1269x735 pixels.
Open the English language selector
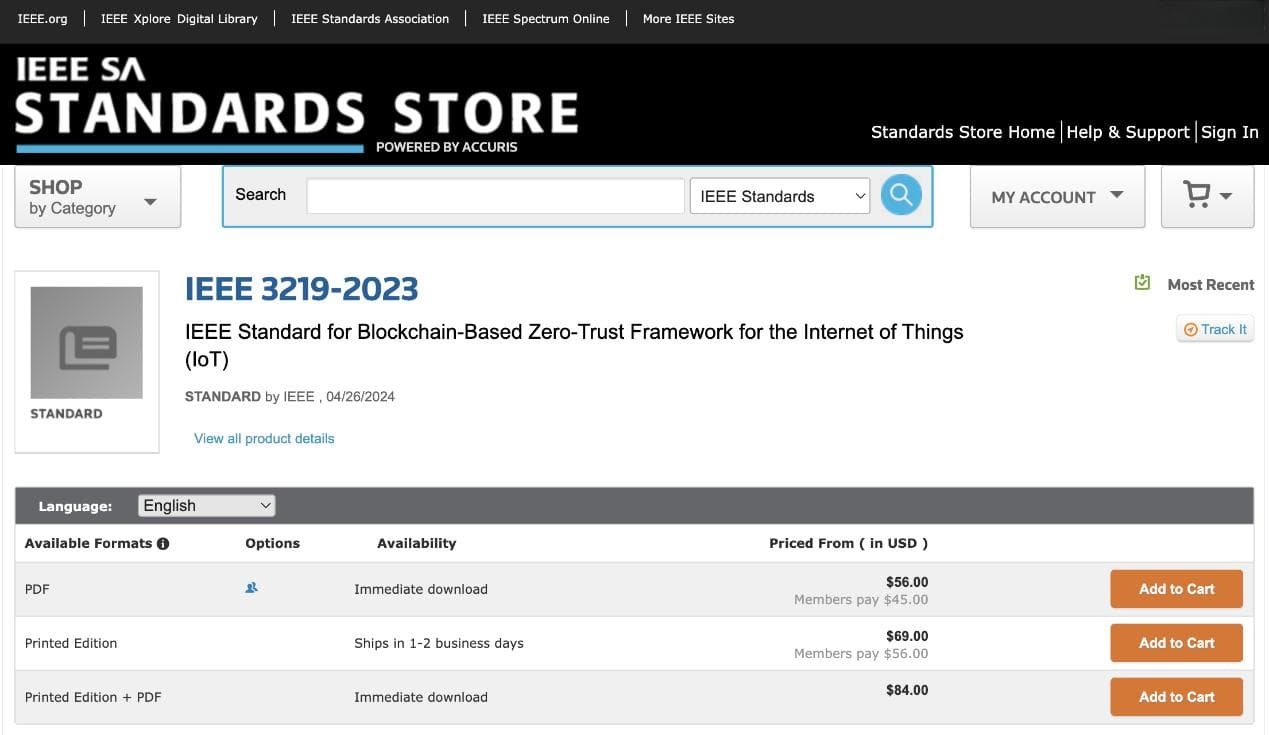click(206, 506)
